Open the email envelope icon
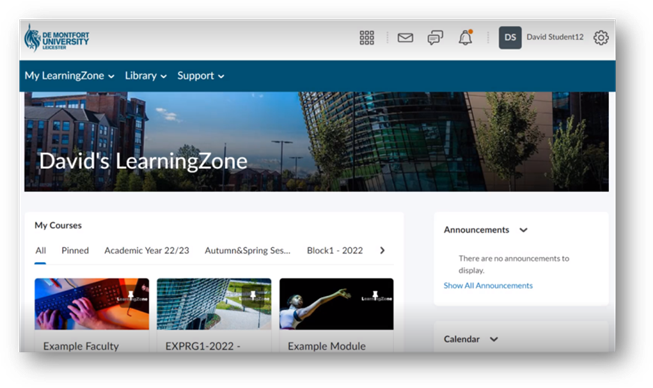653x388 pixels. (x=405, y=38)
